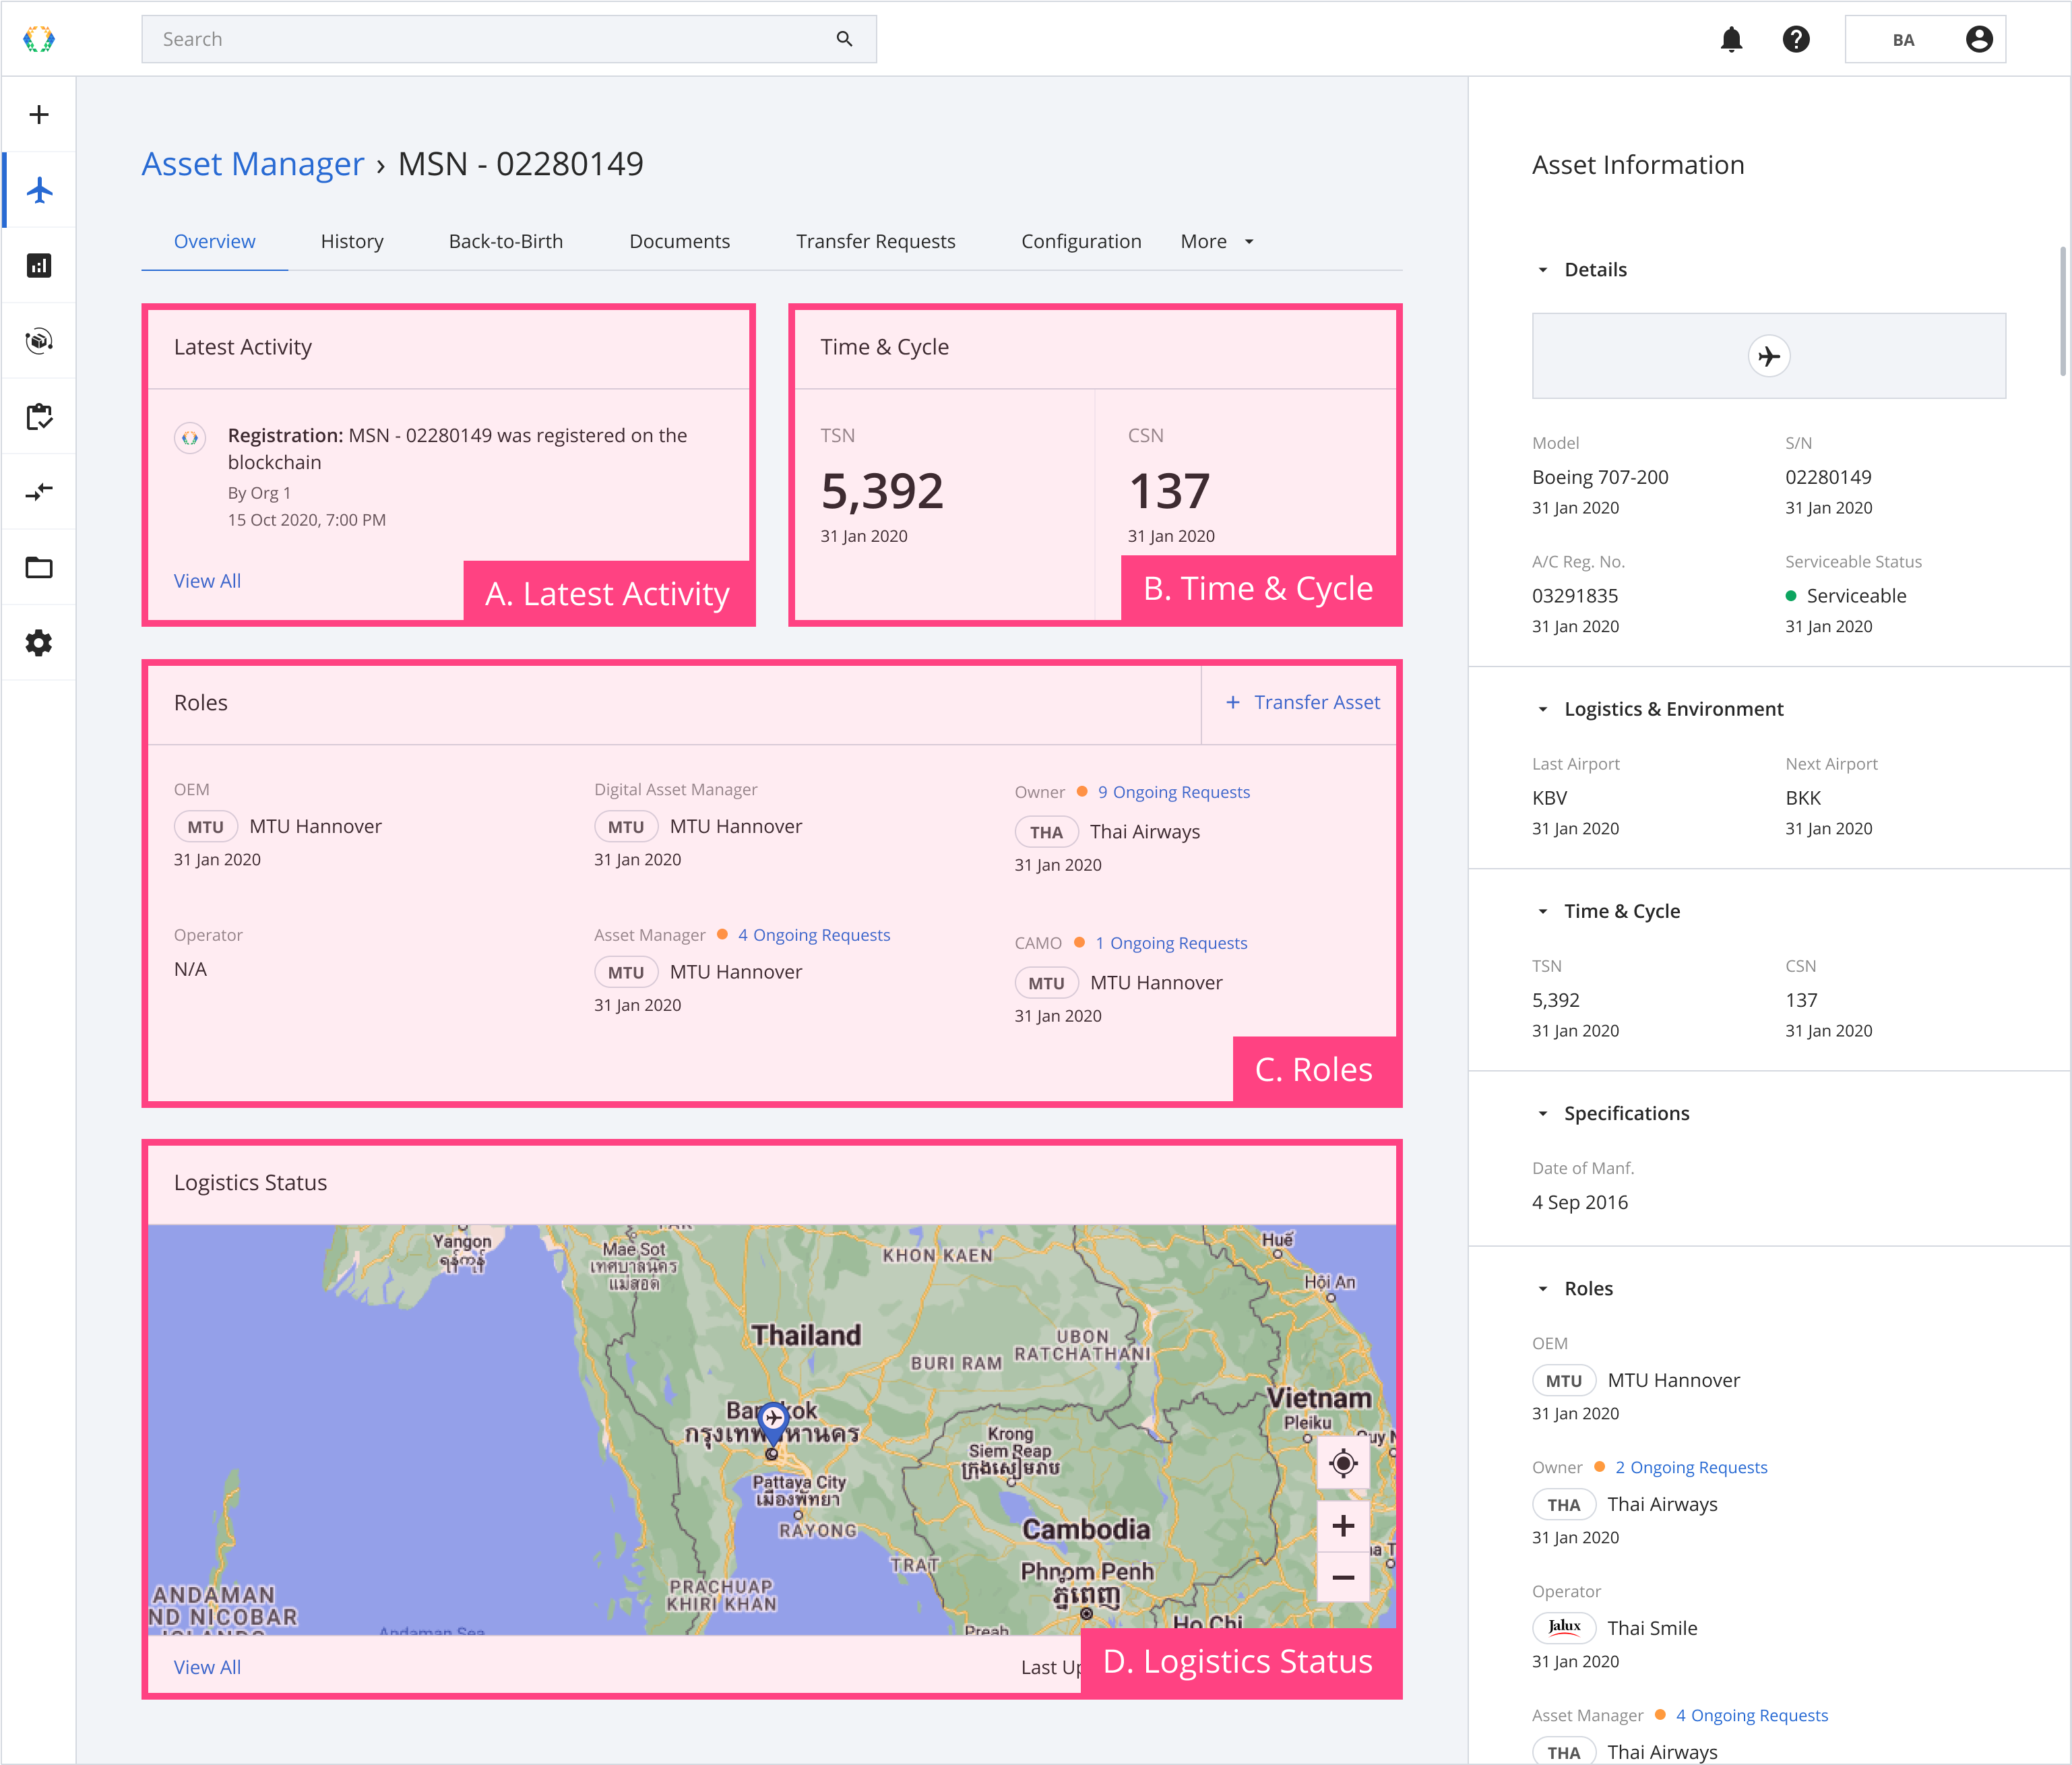Click the plus add icon in sidebar
The height and width of the screenshot is (1765, 2072).
coord(39,115)
